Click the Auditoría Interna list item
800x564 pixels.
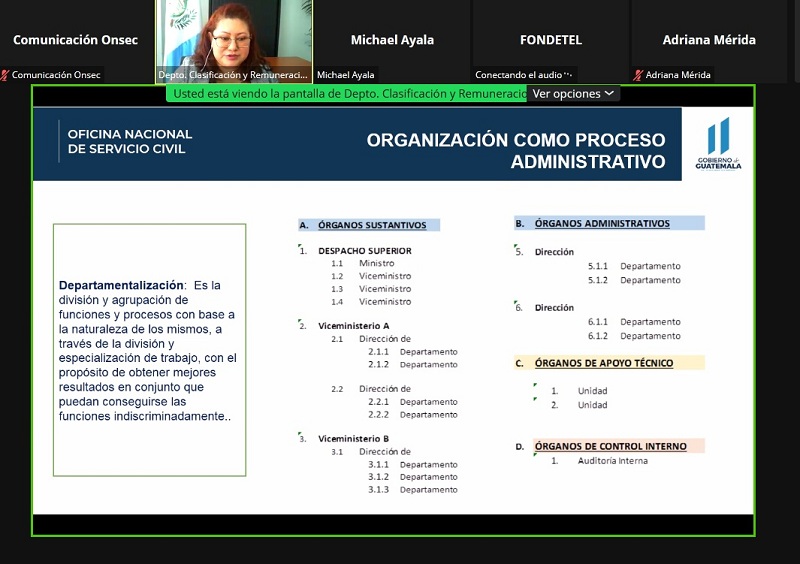click(612, 461)
